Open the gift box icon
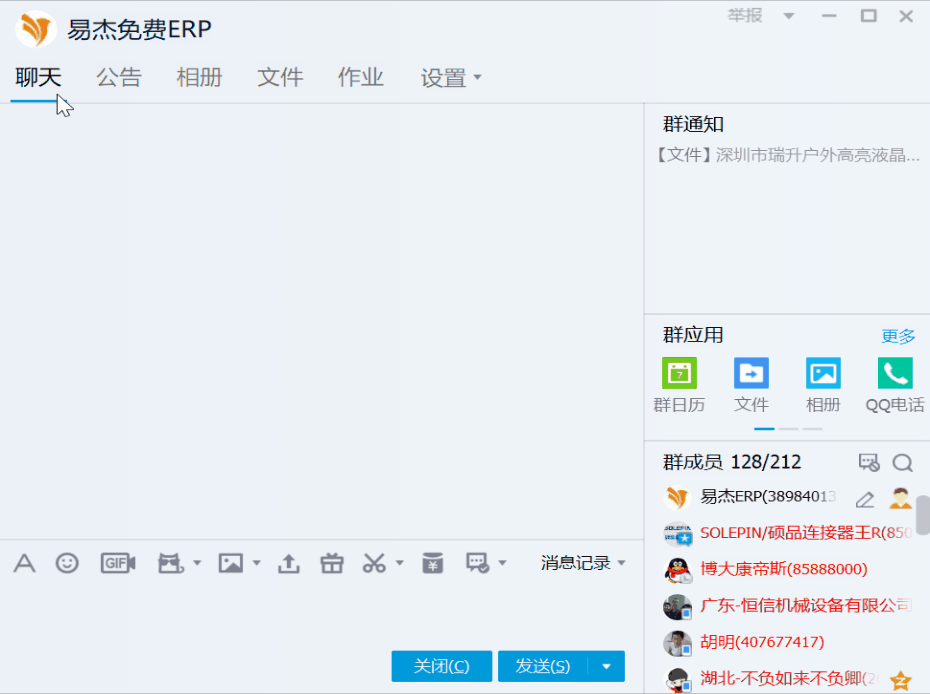Image resolution: width=930 pixels, height=694 pixels. click(x=332, y=563)
